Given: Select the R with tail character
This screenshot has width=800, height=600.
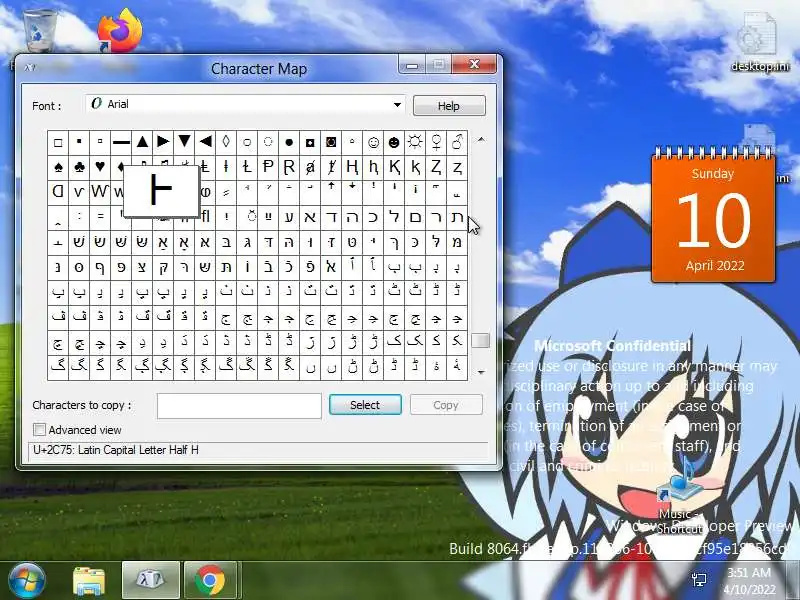Looking at the screenshot, I should tap(289, 167).
